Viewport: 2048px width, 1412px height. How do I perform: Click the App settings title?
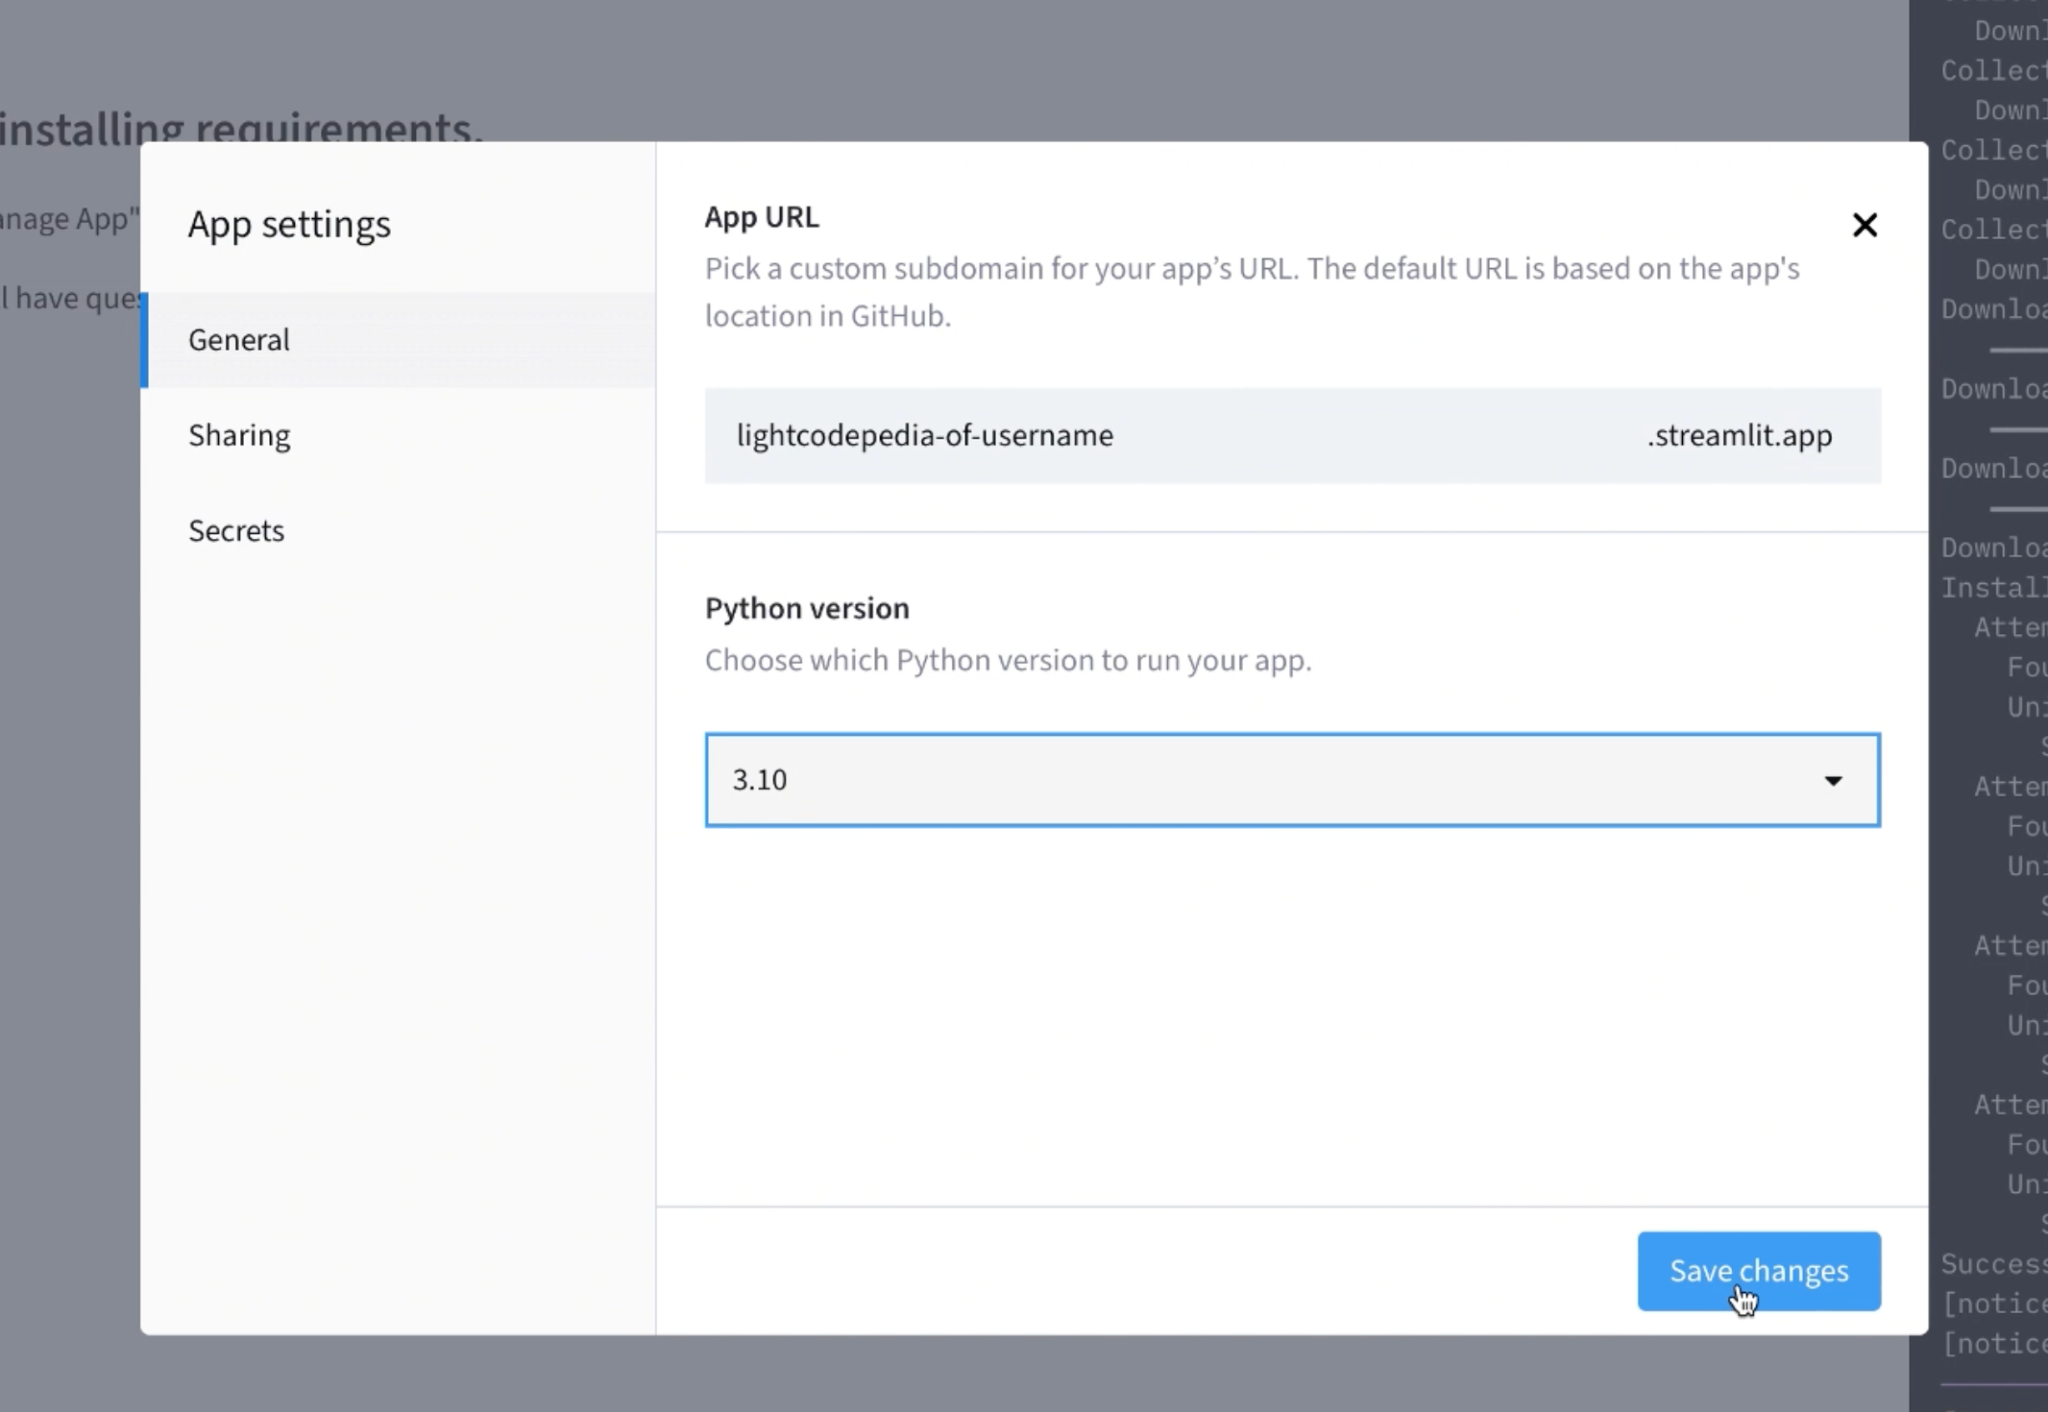click(x=289, y=224)
